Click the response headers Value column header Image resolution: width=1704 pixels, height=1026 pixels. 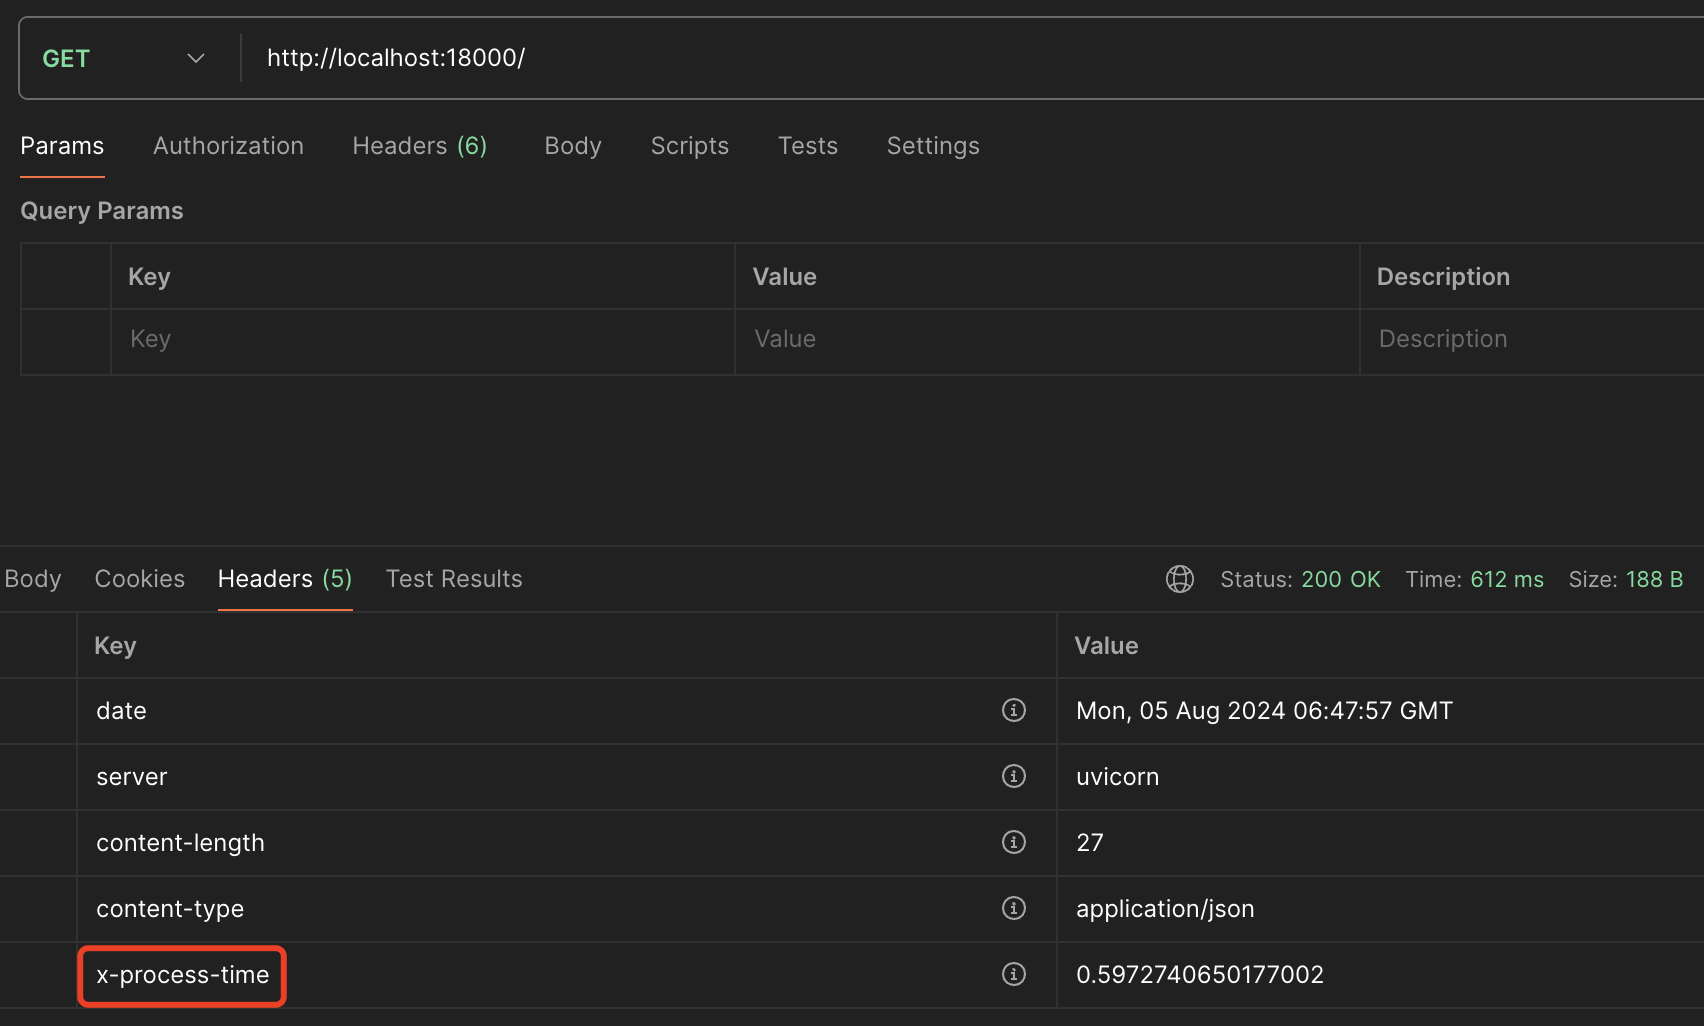click(1106, 646)
